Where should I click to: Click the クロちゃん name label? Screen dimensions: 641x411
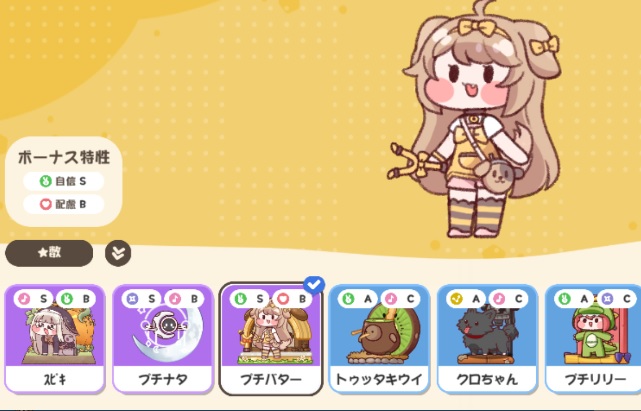click(x=487, y=380)
